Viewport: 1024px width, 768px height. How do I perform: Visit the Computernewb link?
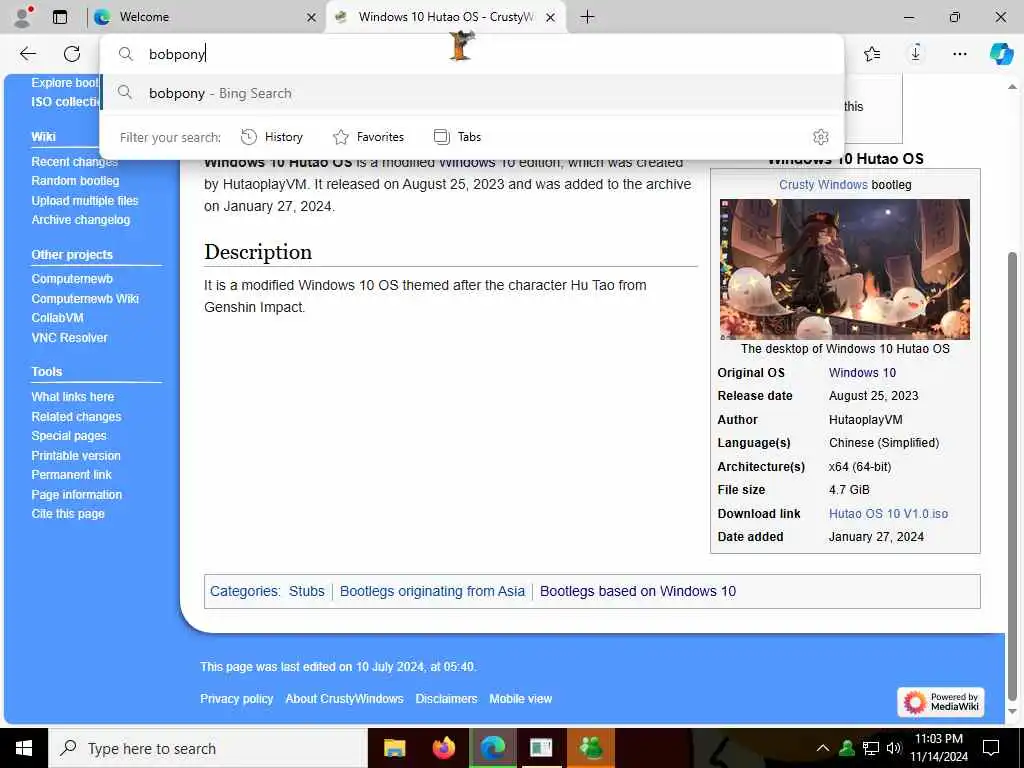coord(72,279)
